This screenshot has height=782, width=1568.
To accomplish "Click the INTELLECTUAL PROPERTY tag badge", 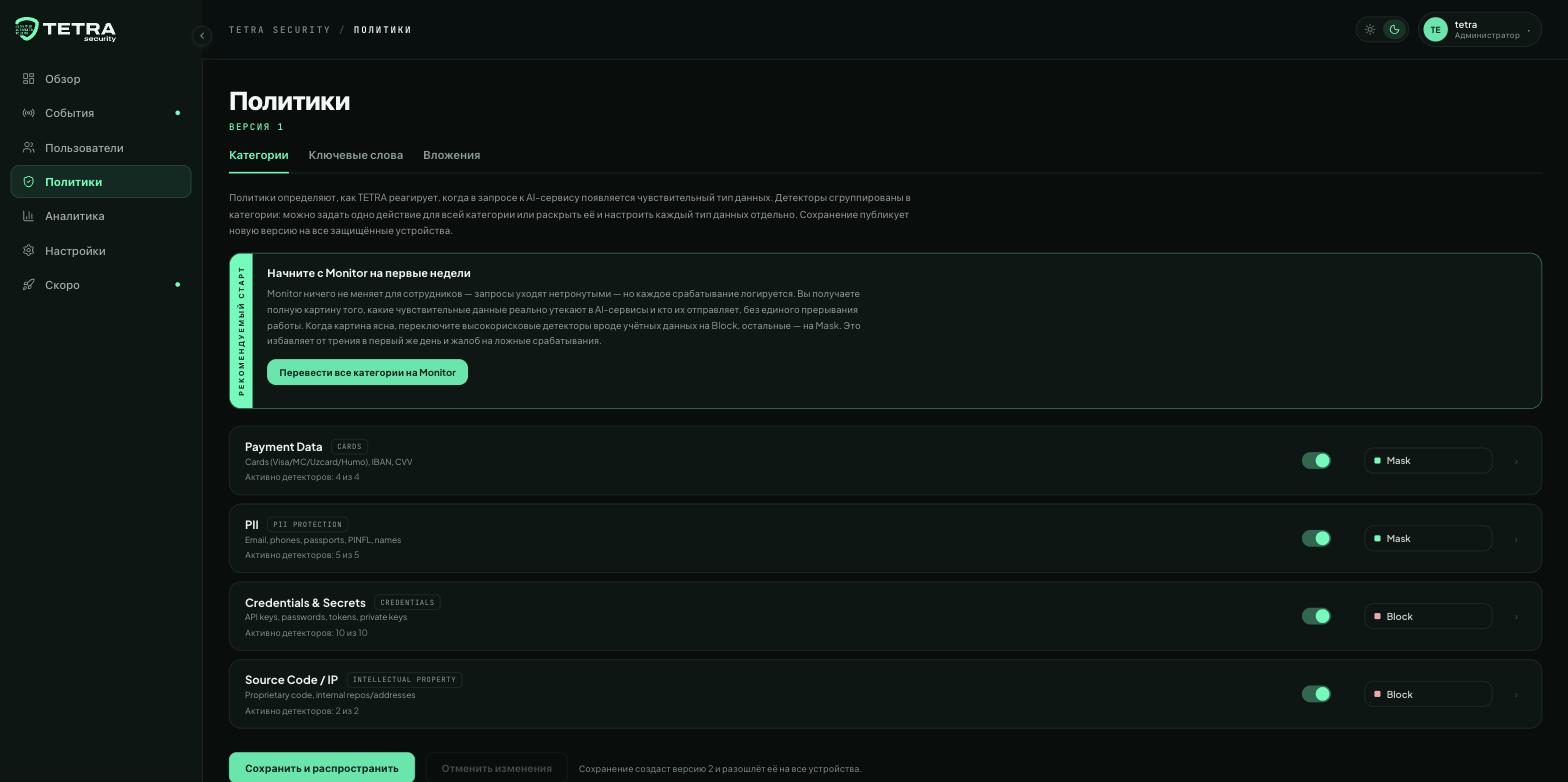I will (x=404, y=680).
